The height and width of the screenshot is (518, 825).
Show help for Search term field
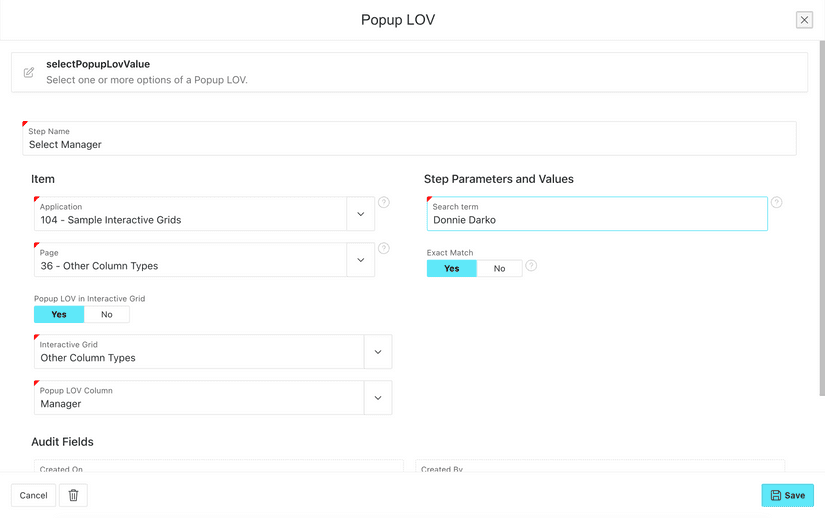tap(776, 203)
